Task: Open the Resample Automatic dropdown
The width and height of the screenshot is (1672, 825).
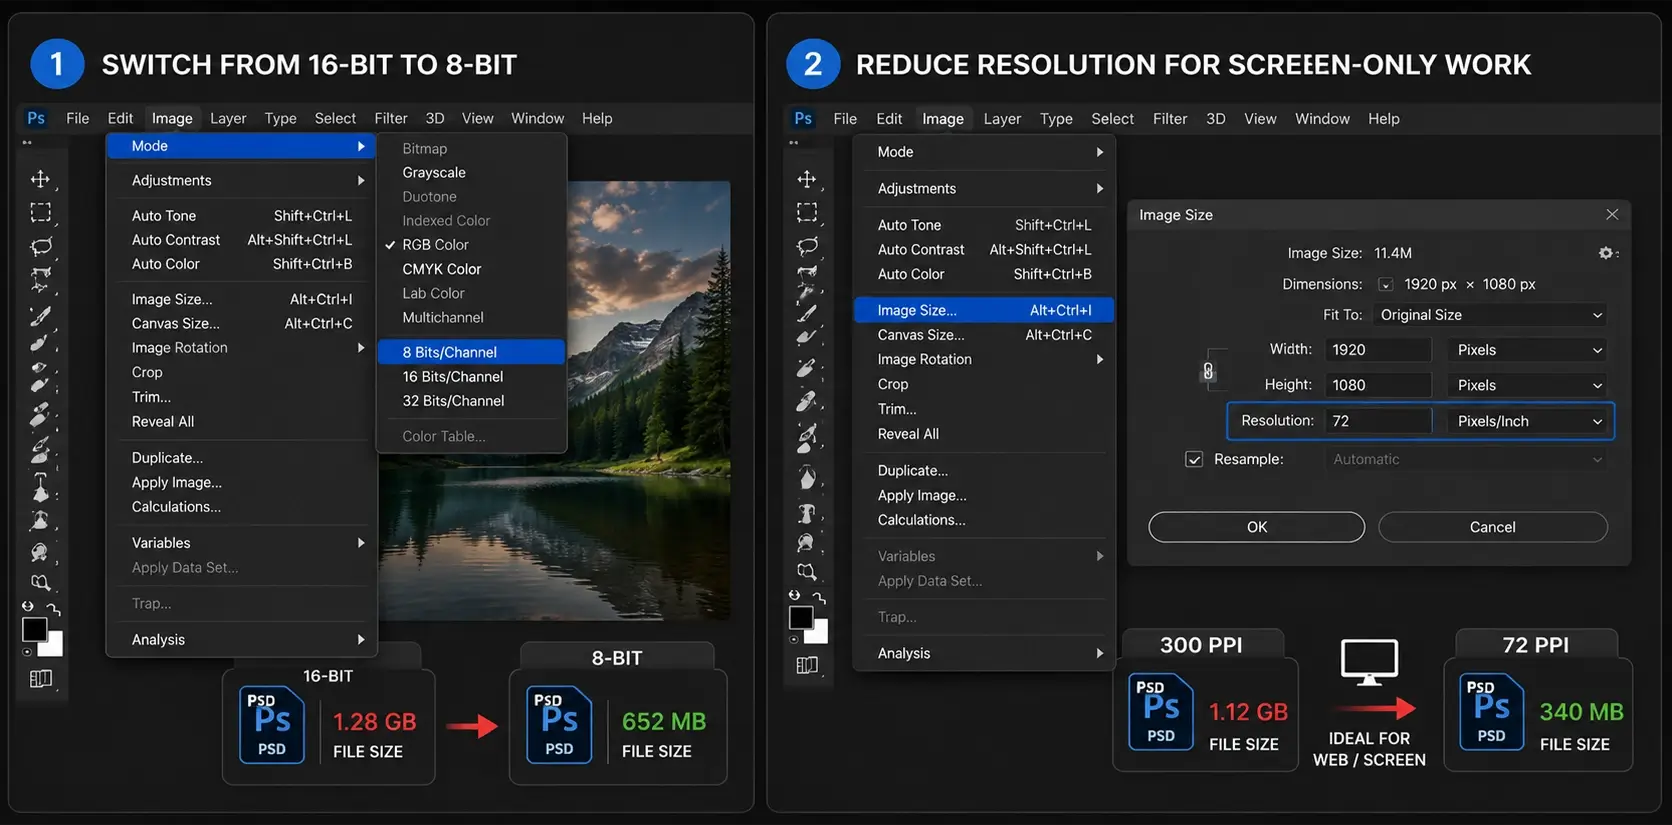Action: point(1467,459)
